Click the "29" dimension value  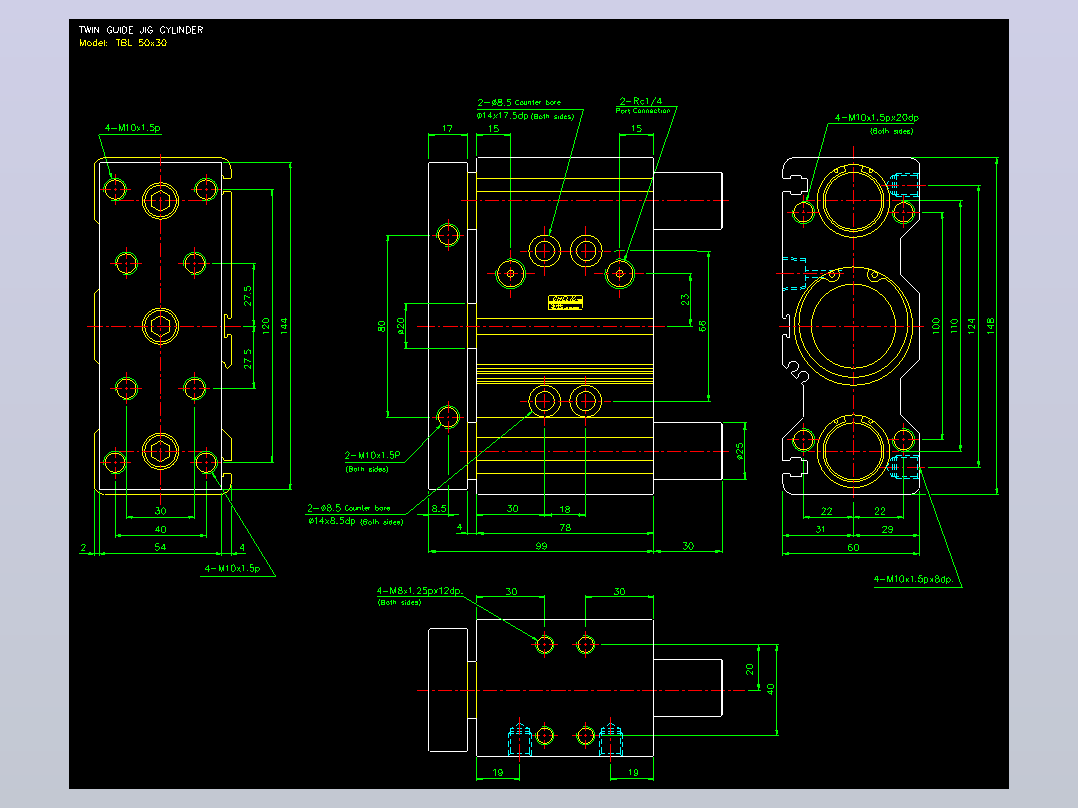pyautogui.click(x=888, y=529)
